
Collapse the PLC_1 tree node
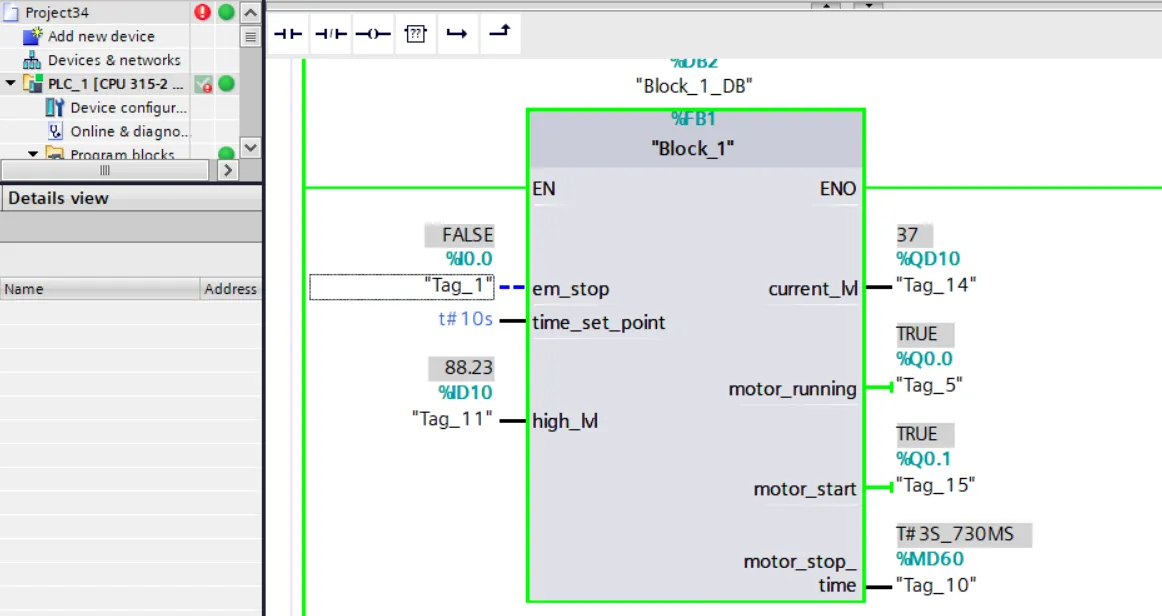click(x=10, y=83)
